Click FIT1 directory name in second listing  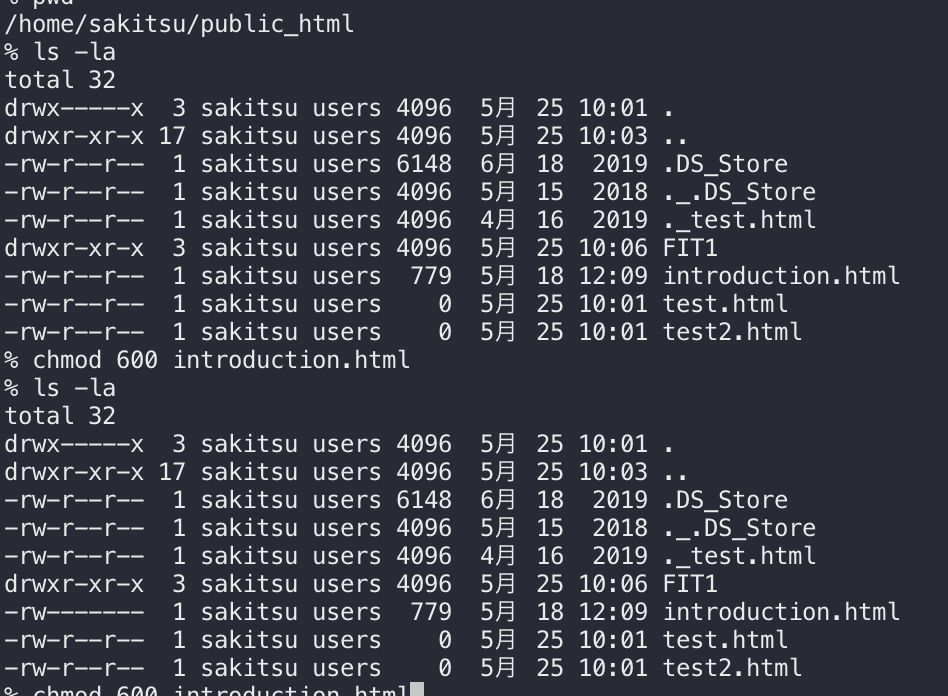pyautogui.click(x=690, y=583)
